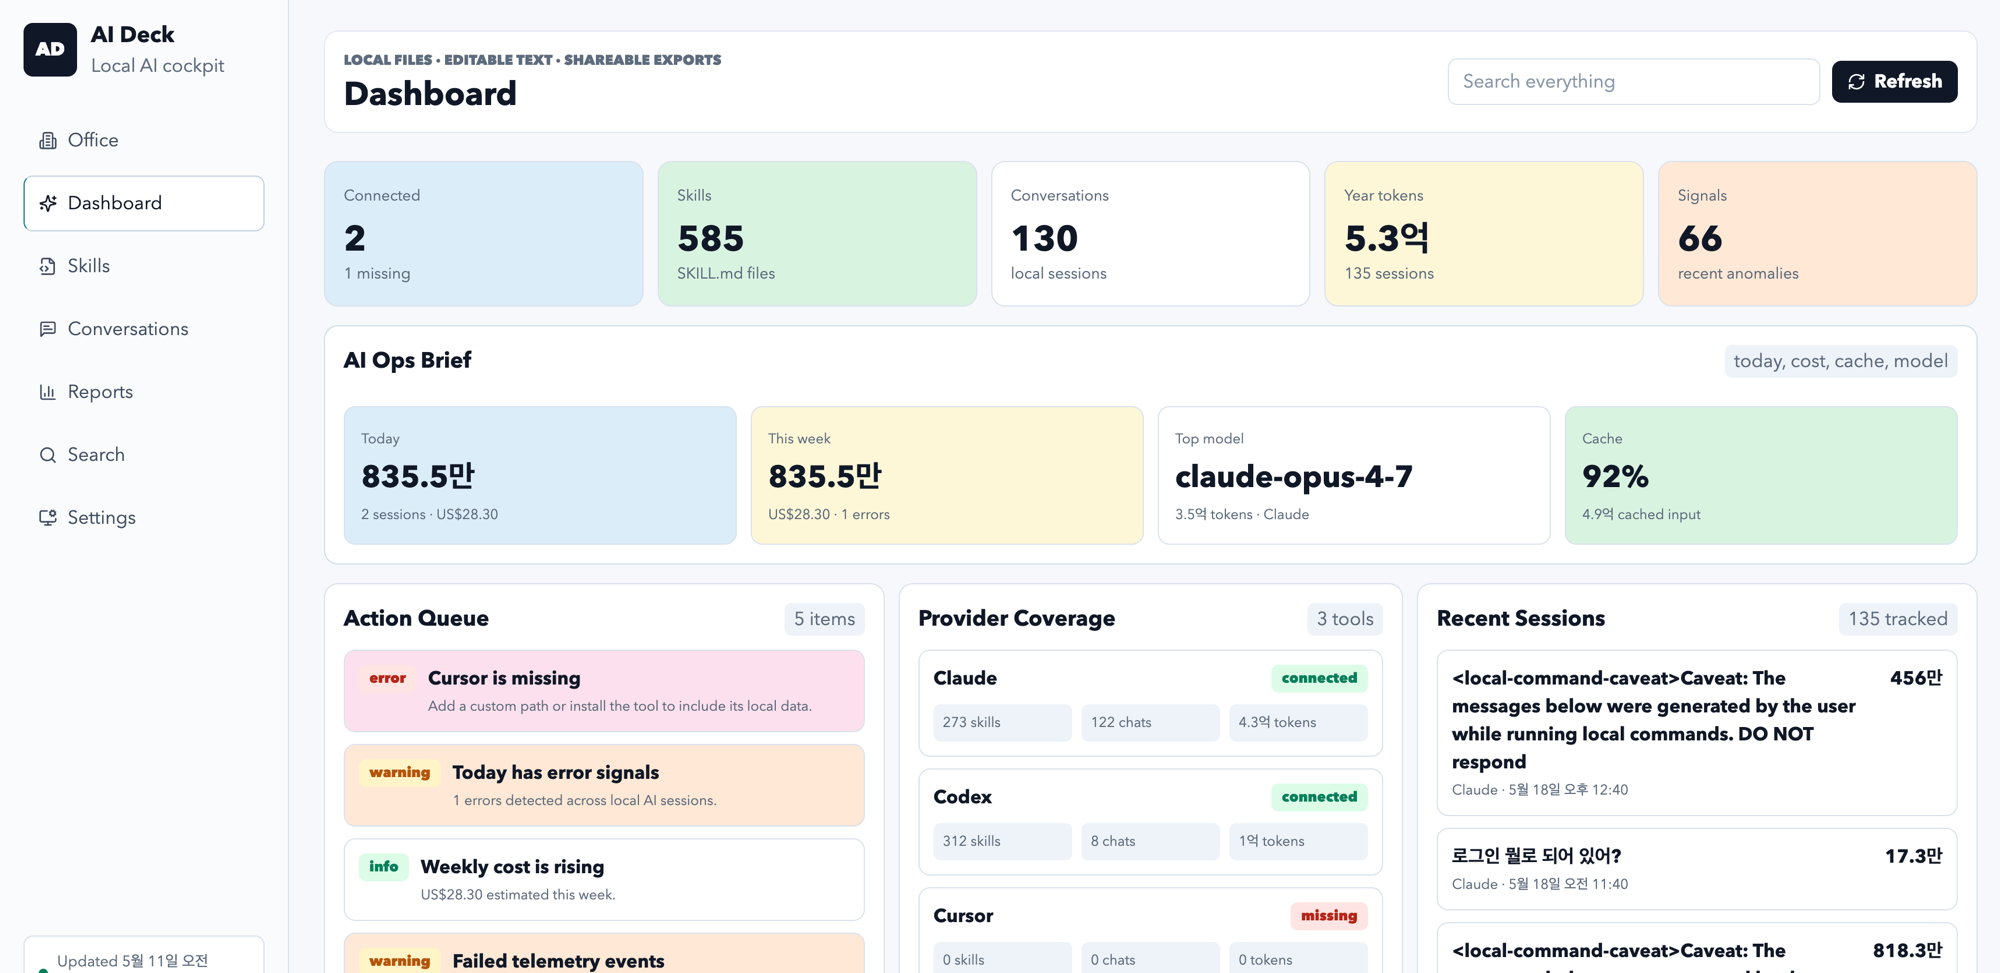Click Cursor's missing status badge
This screenshot has width=2000, height=973.
1328,916
